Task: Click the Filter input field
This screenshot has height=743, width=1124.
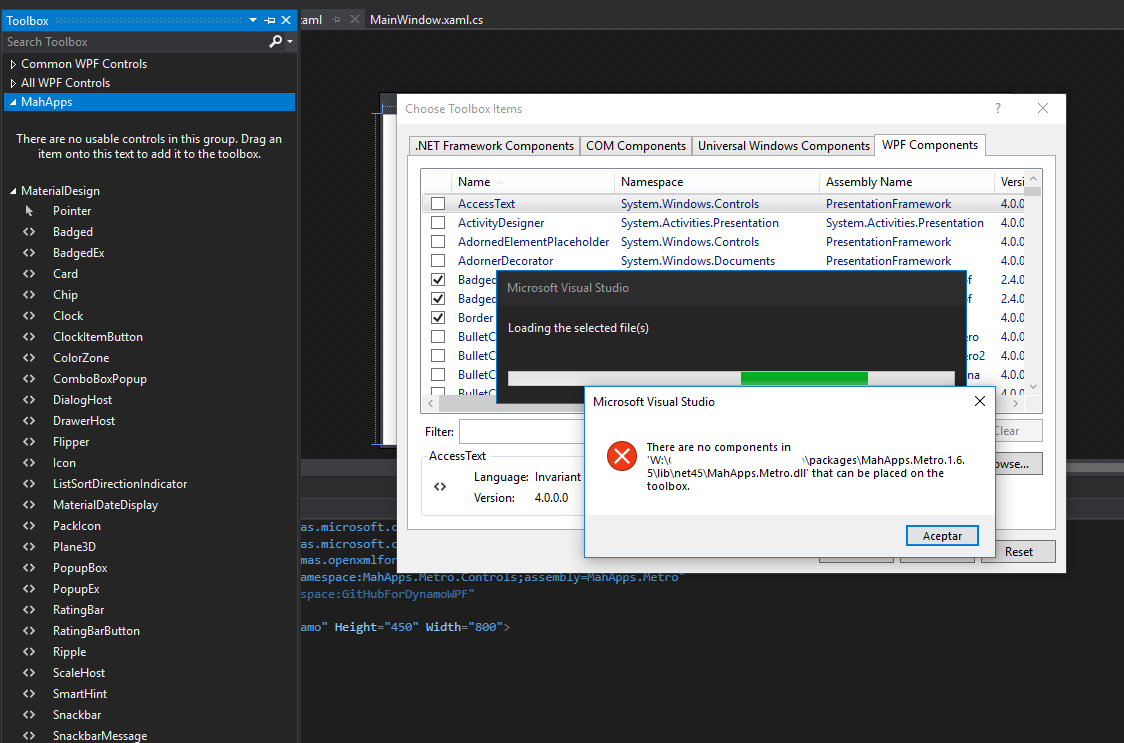Action: [521, 431]
